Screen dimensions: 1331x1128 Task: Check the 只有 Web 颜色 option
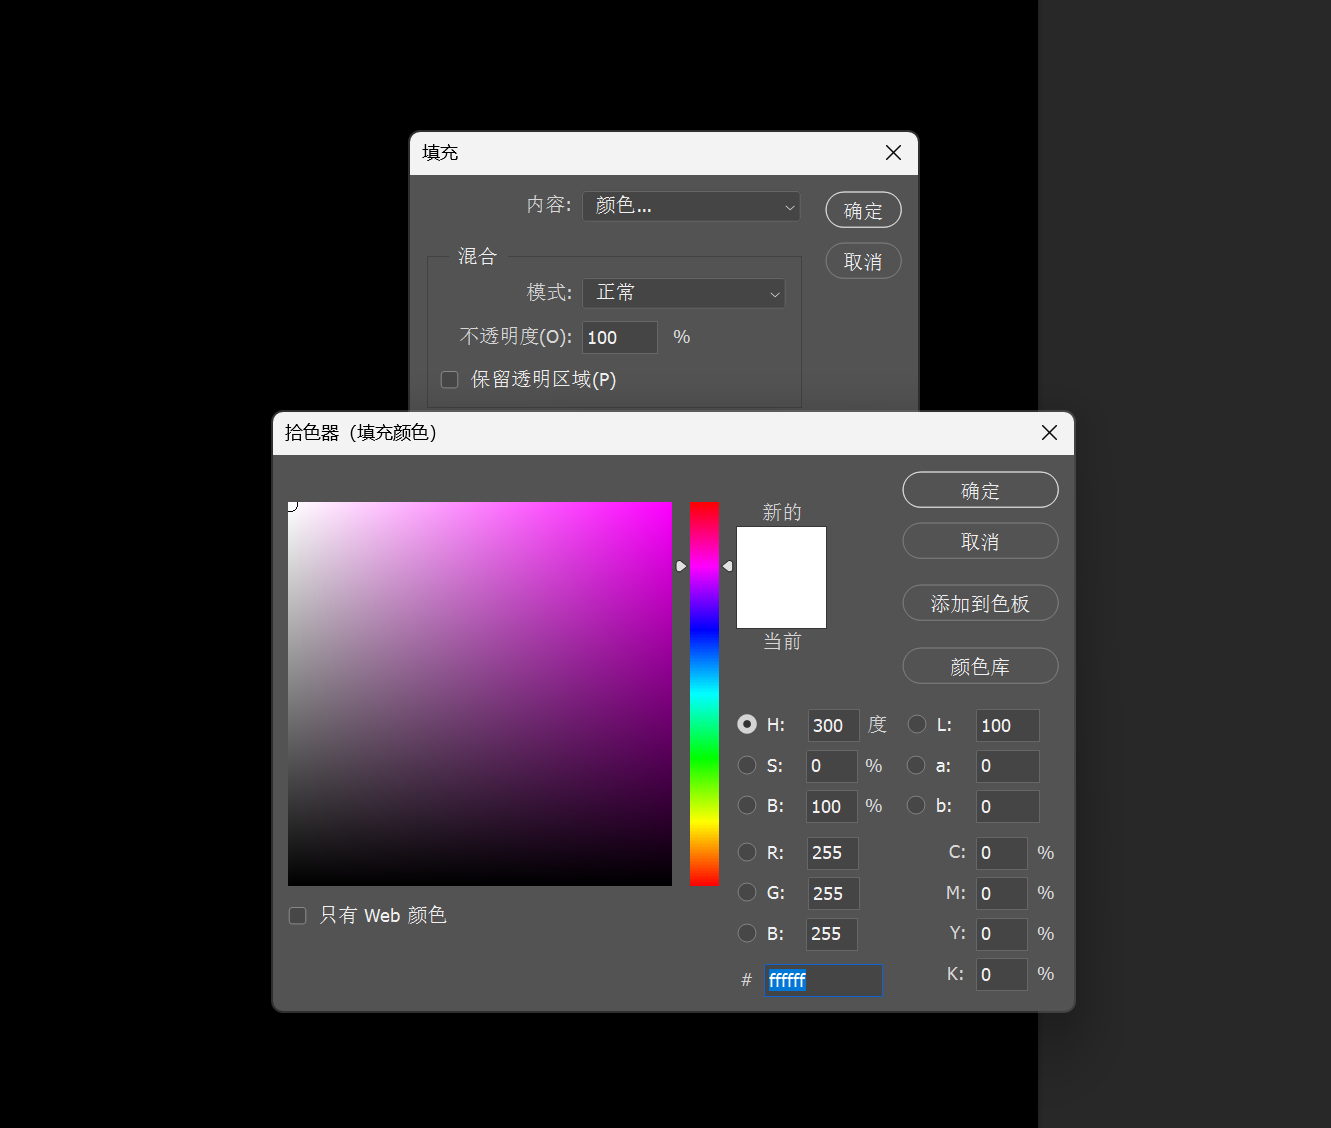[x=298, y=916]
